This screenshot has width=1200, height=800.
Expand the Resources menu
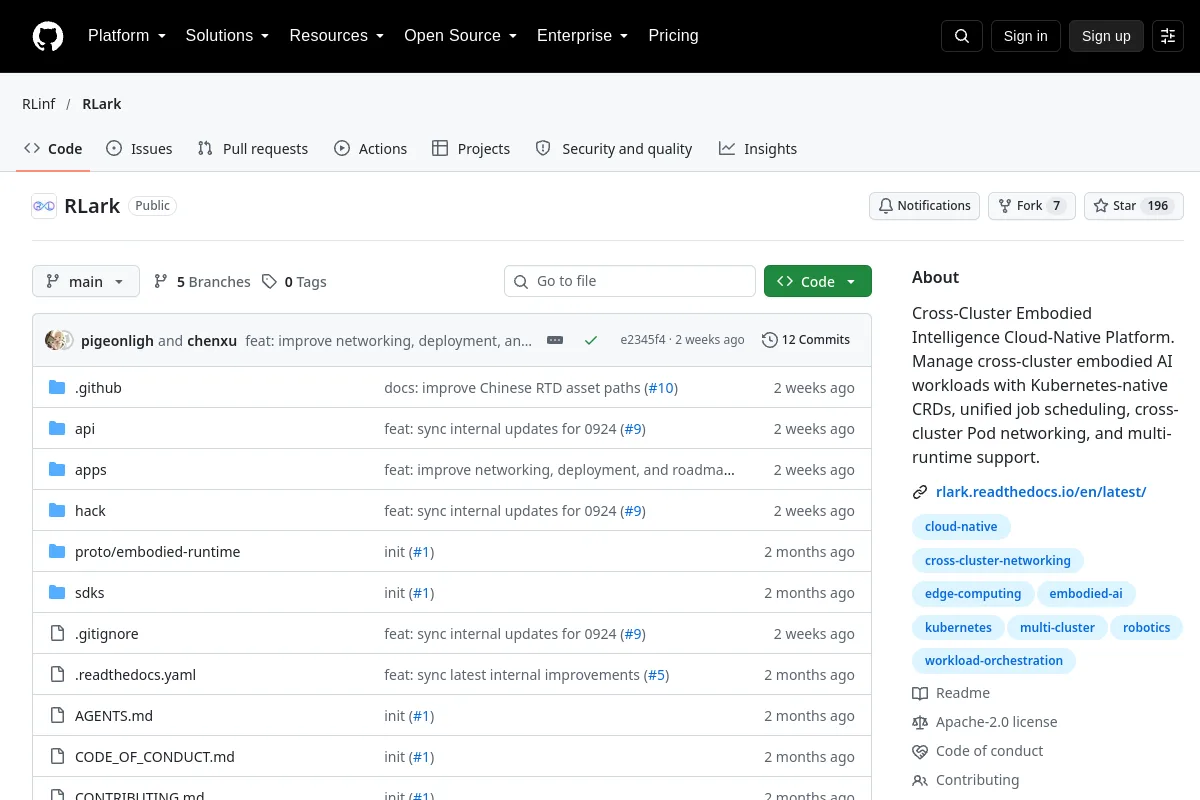[337, 36]
